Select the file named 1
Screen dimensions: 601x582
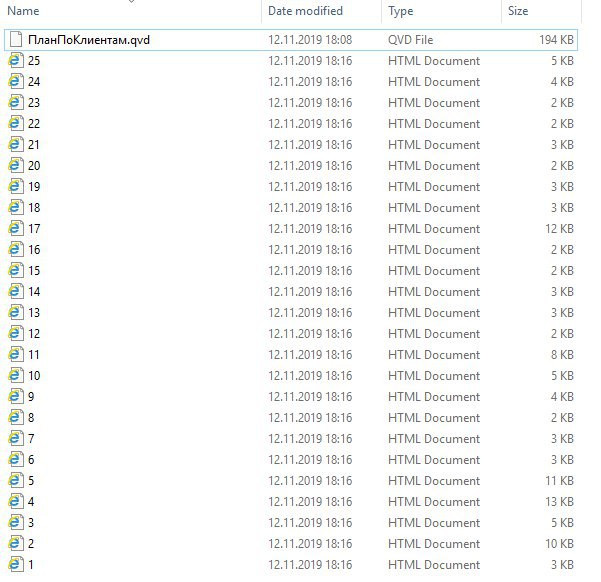click(x=31, y=564)
